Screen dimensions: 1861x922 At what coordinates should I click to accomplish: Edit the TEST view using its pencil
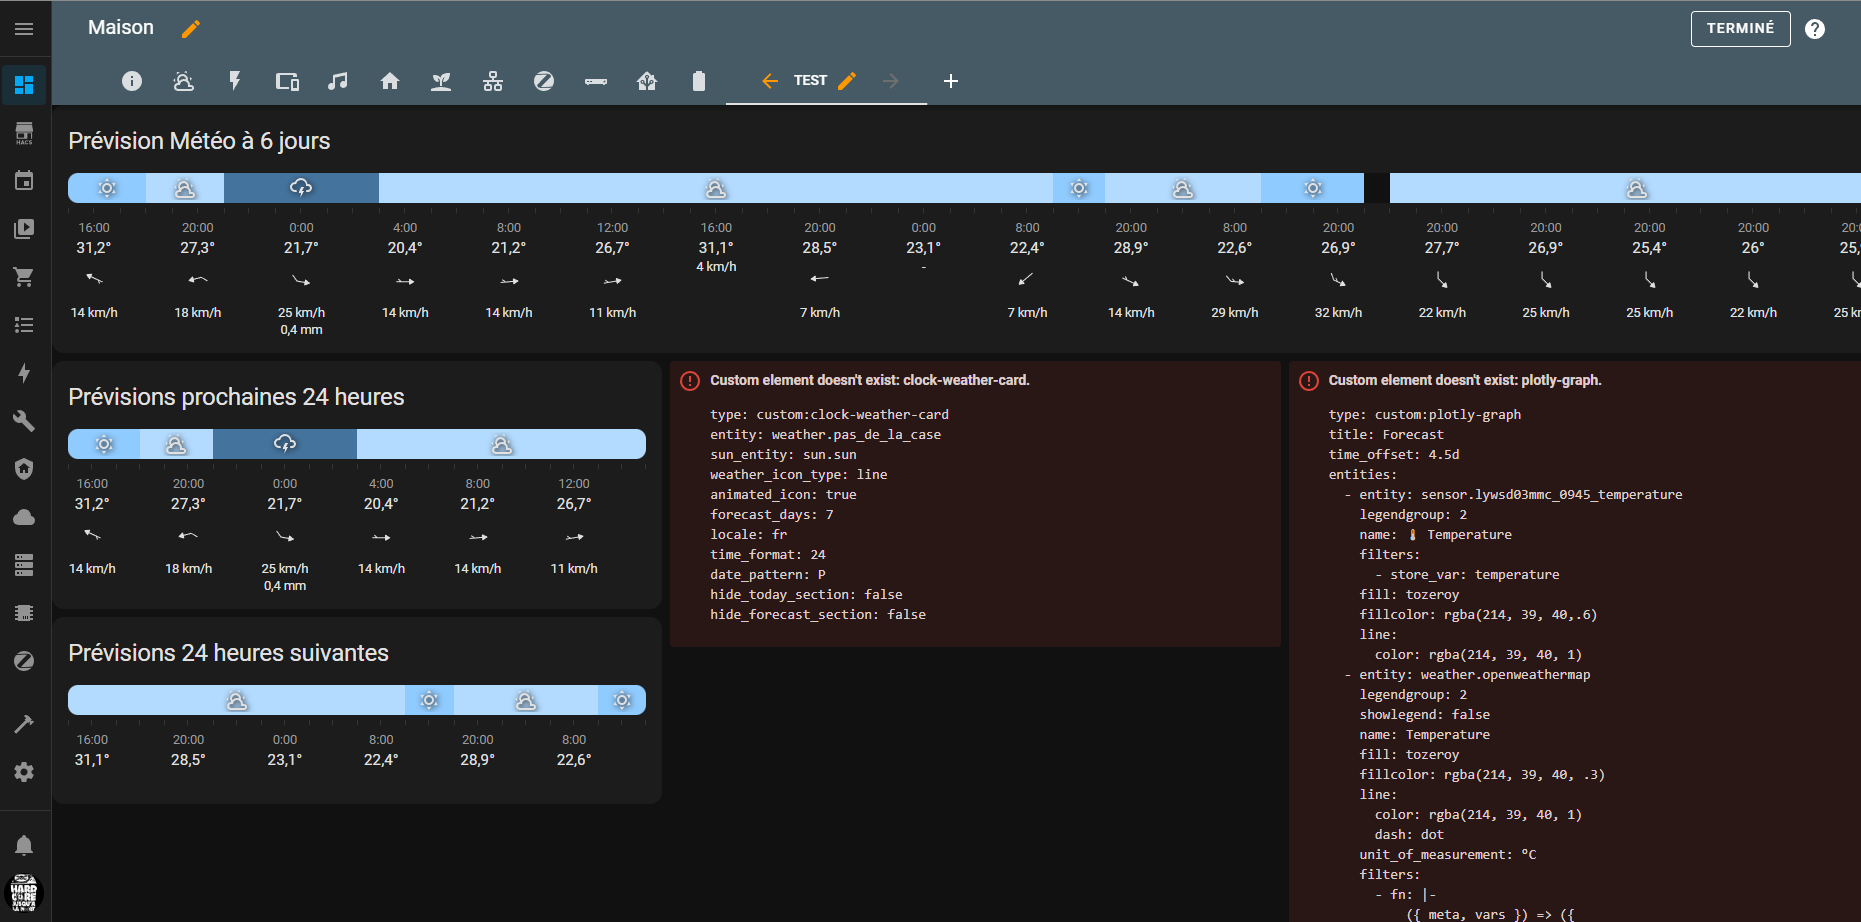(x=847, y=81)
